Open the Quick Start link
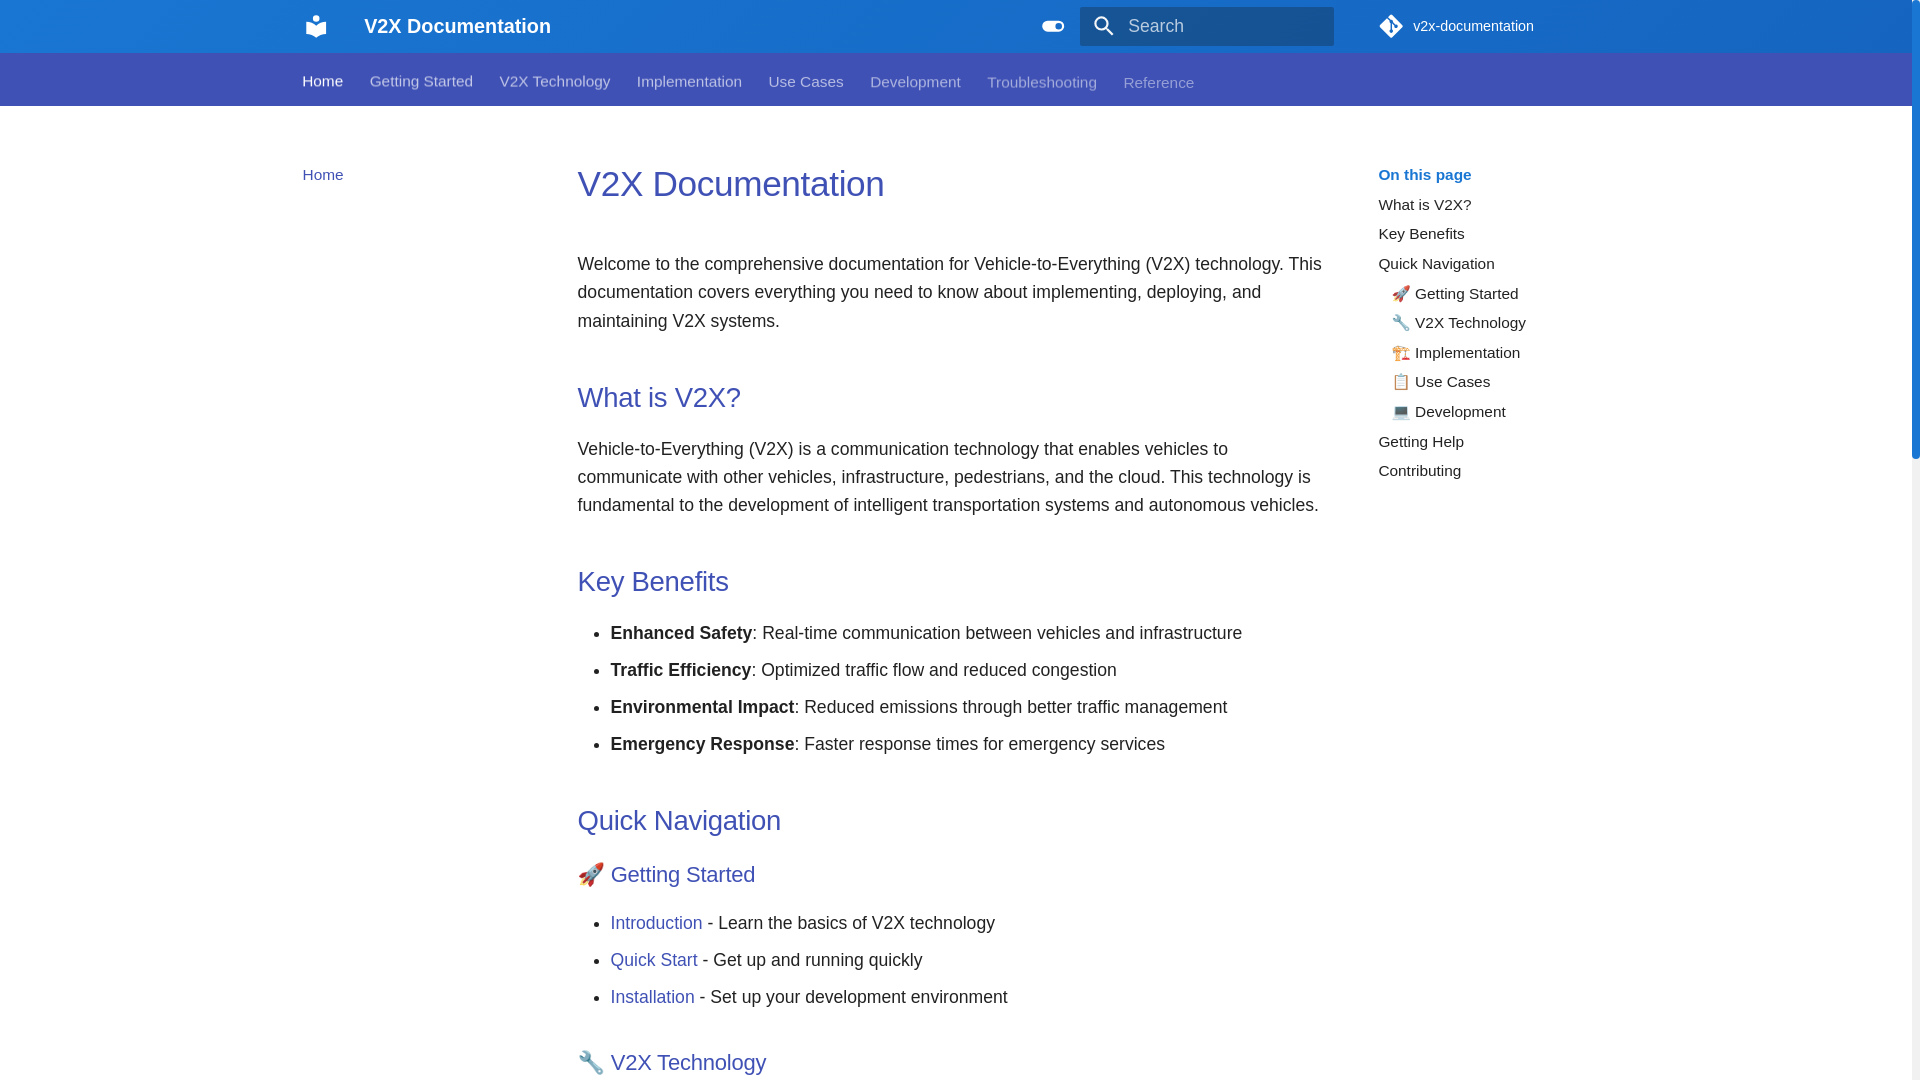Viewport: 1920px width, 1080px height. tap(654, 960)
